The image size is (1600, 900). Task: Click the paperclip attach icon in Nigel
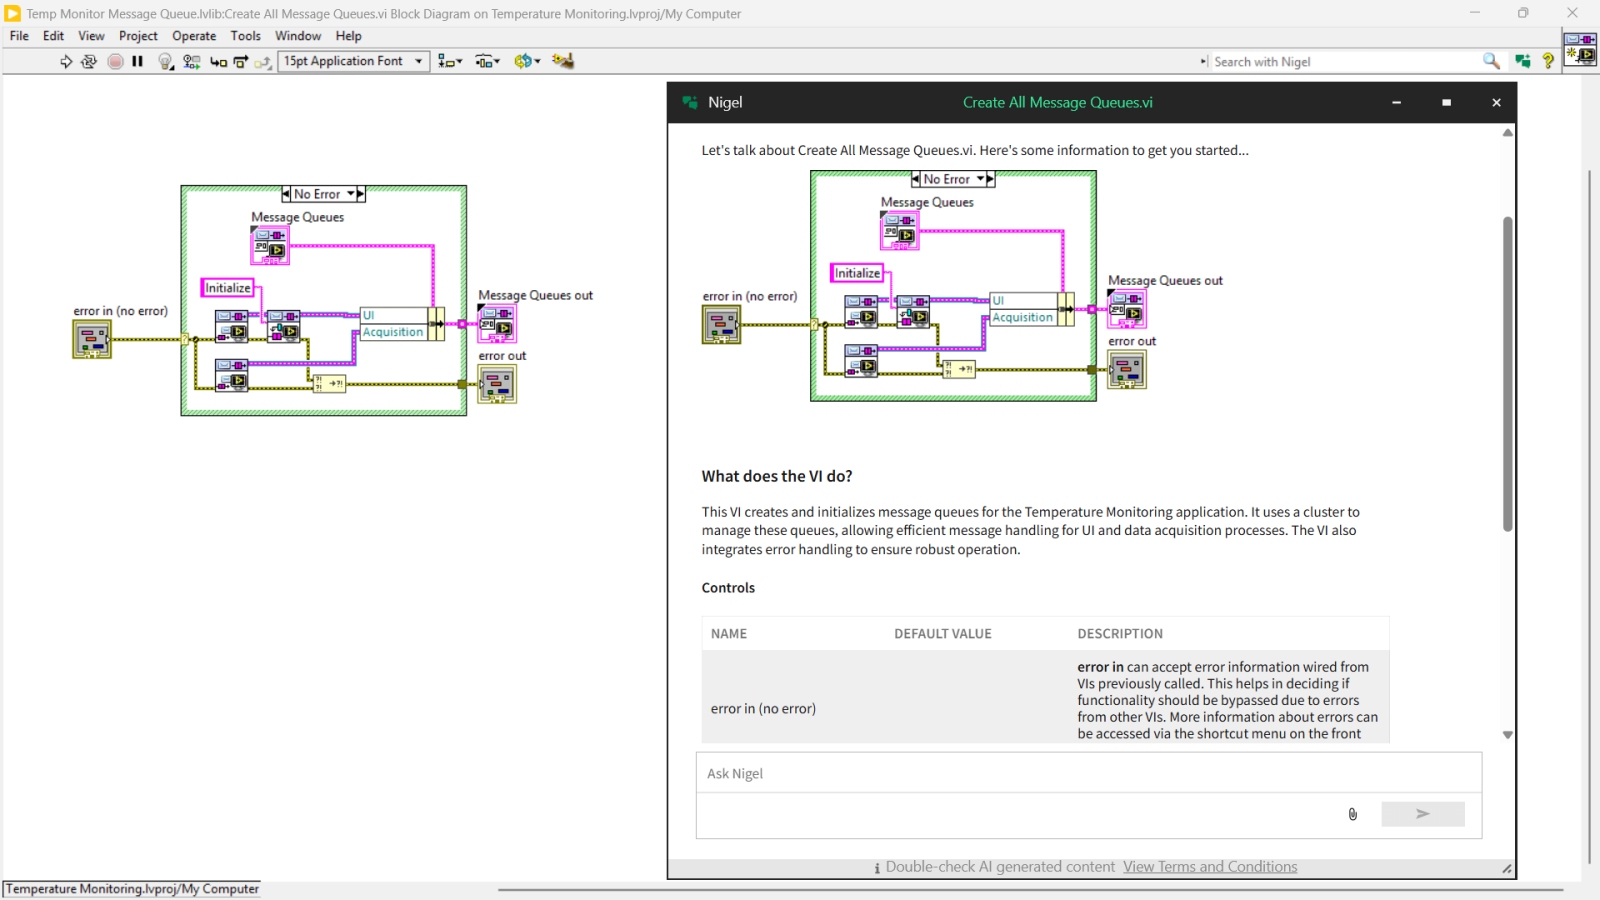pyautogui.click(x=1352, y=814)
